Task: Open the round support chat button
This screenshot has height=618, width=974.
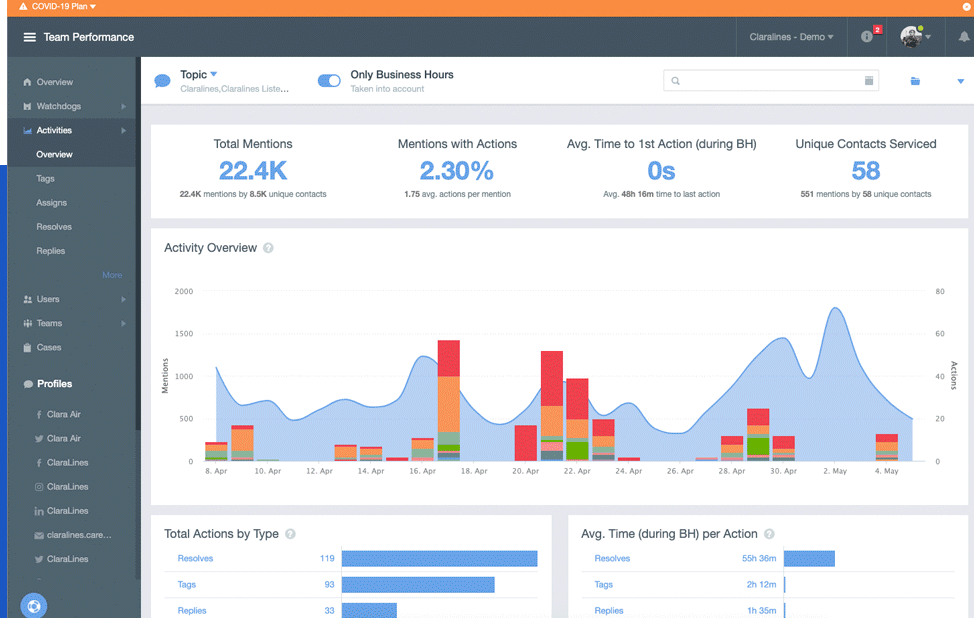Action: [34, 606]
